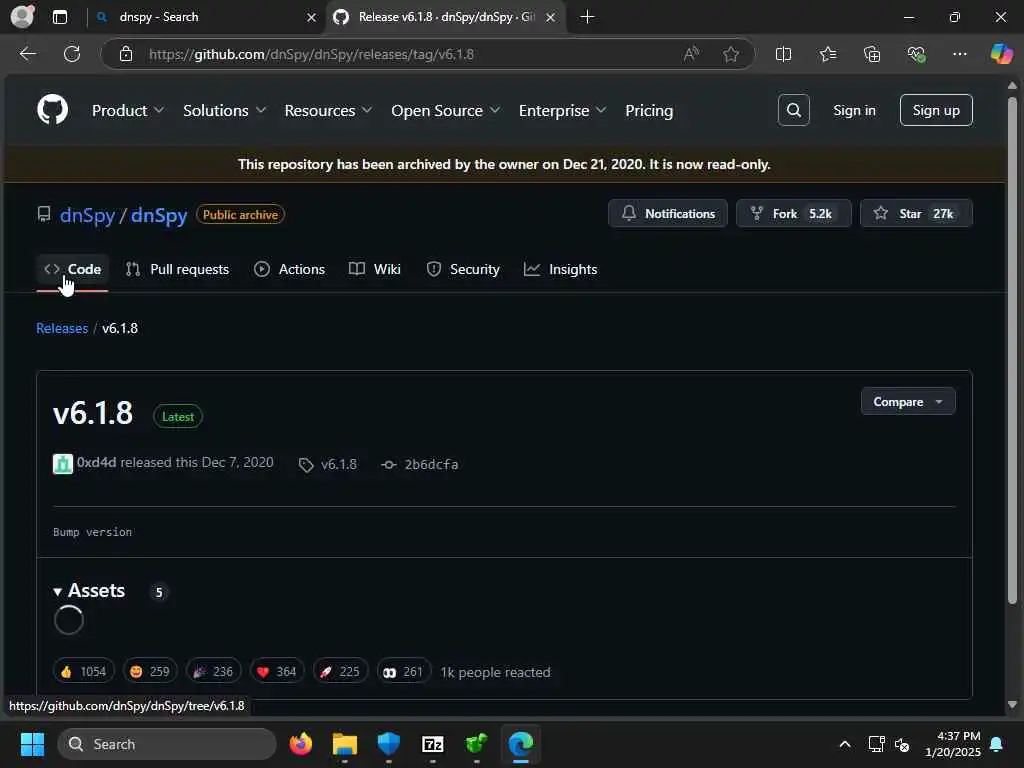Open commit 2b6dcfa
Image resolution: width=1024 pixels, height=768 pixels.
tap(420, 464)
